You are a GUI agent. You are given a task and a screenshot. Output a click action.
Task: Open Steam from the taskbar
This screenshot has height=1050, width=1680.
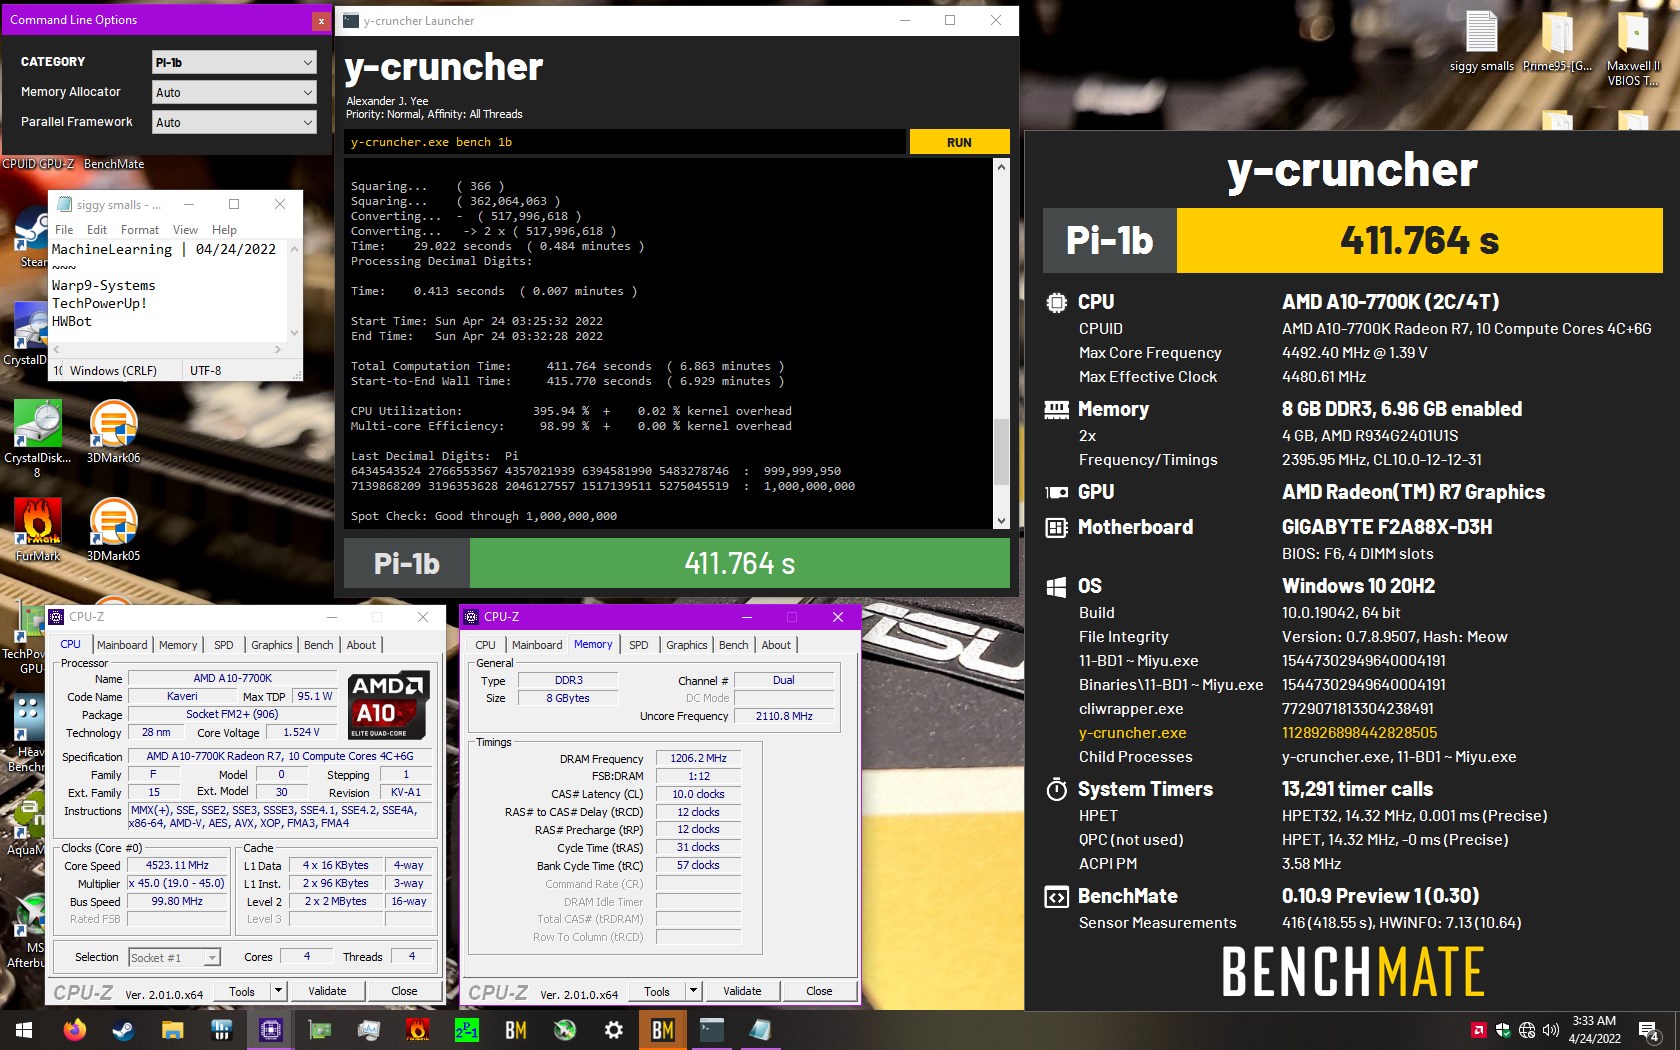(x=123, y=1030)
